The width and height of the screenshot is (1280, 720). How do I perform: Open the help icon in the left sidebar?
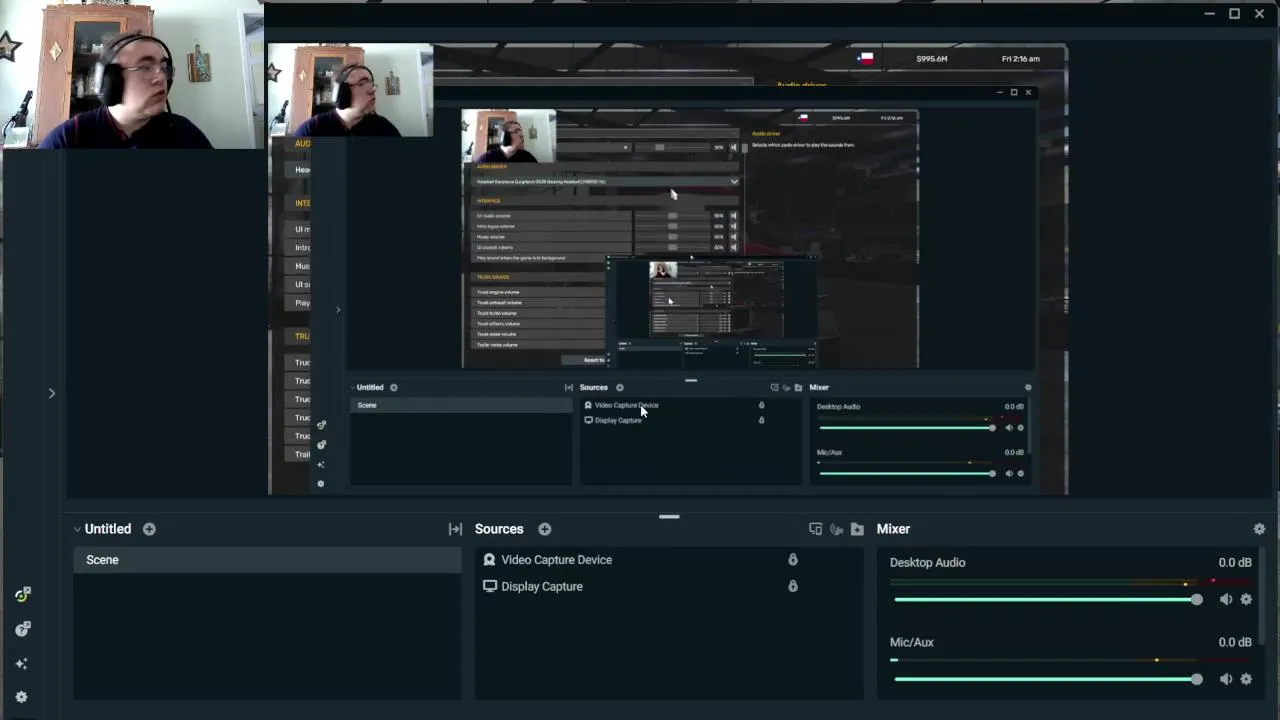pyautogui.click(x=21, y=629)
